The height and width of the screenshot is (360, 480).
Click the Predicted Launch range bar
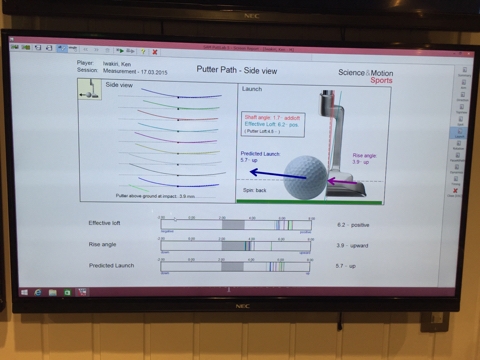click(x=235, y=267)
